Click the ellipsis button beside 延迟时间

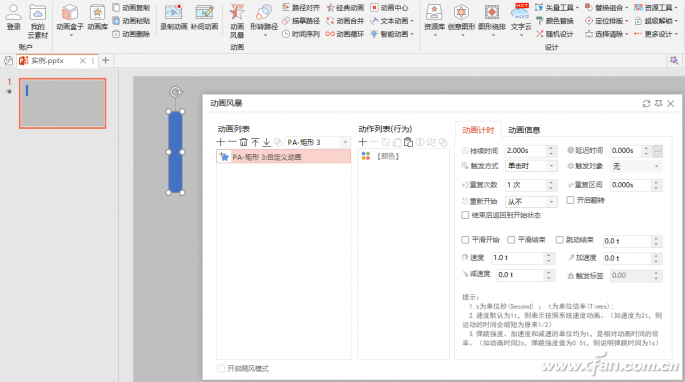[657, 151]
